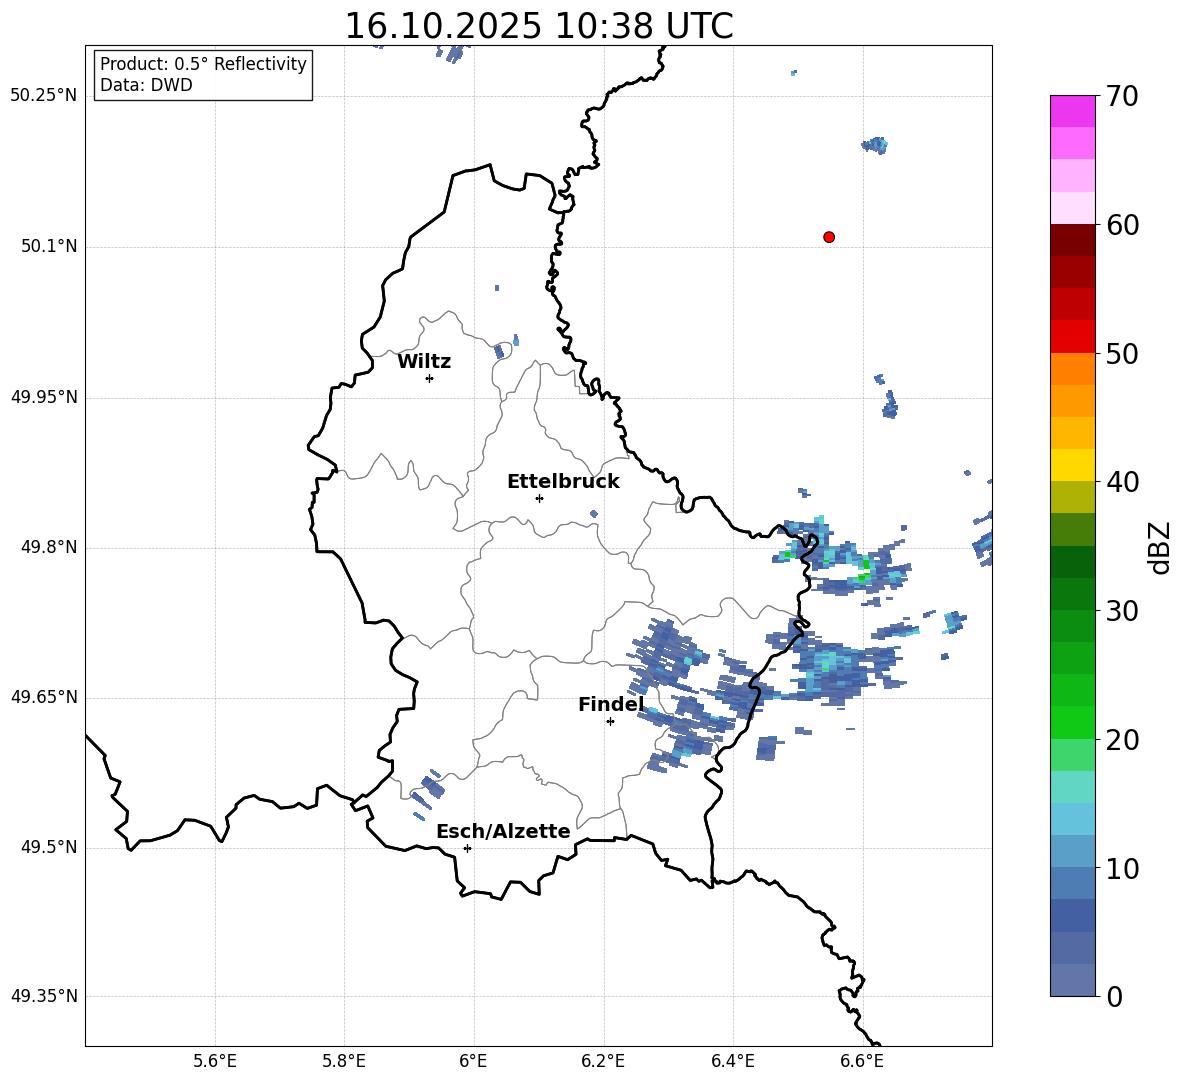Click the 0 value on colorbar
1184x1081 pixels.
1114,996
